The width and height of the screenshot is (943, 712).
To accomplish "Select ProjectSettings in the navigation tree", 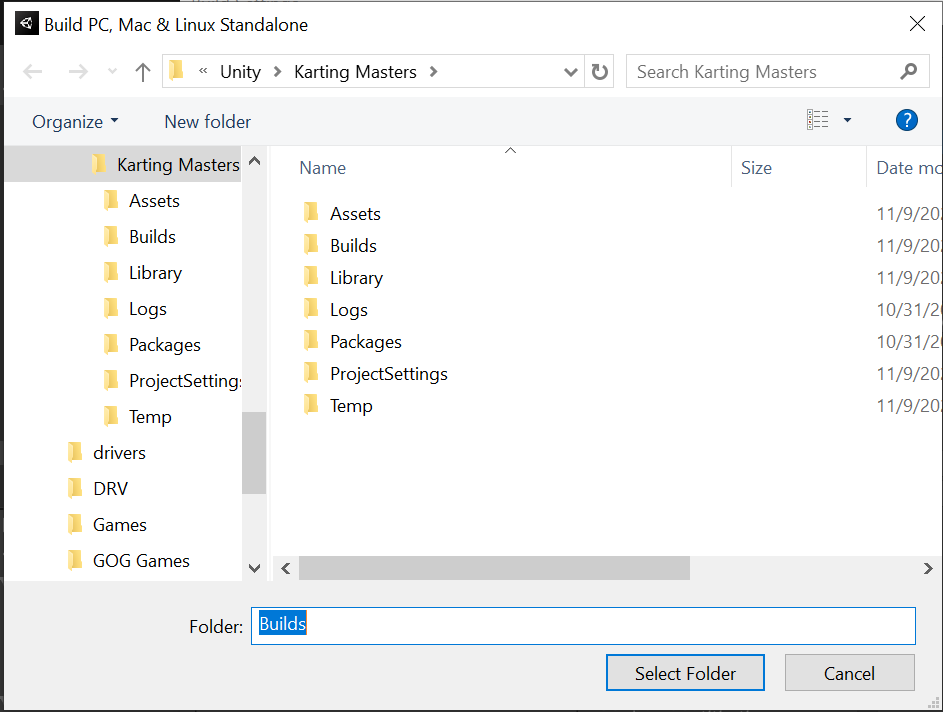I will (x=185, y=381).
